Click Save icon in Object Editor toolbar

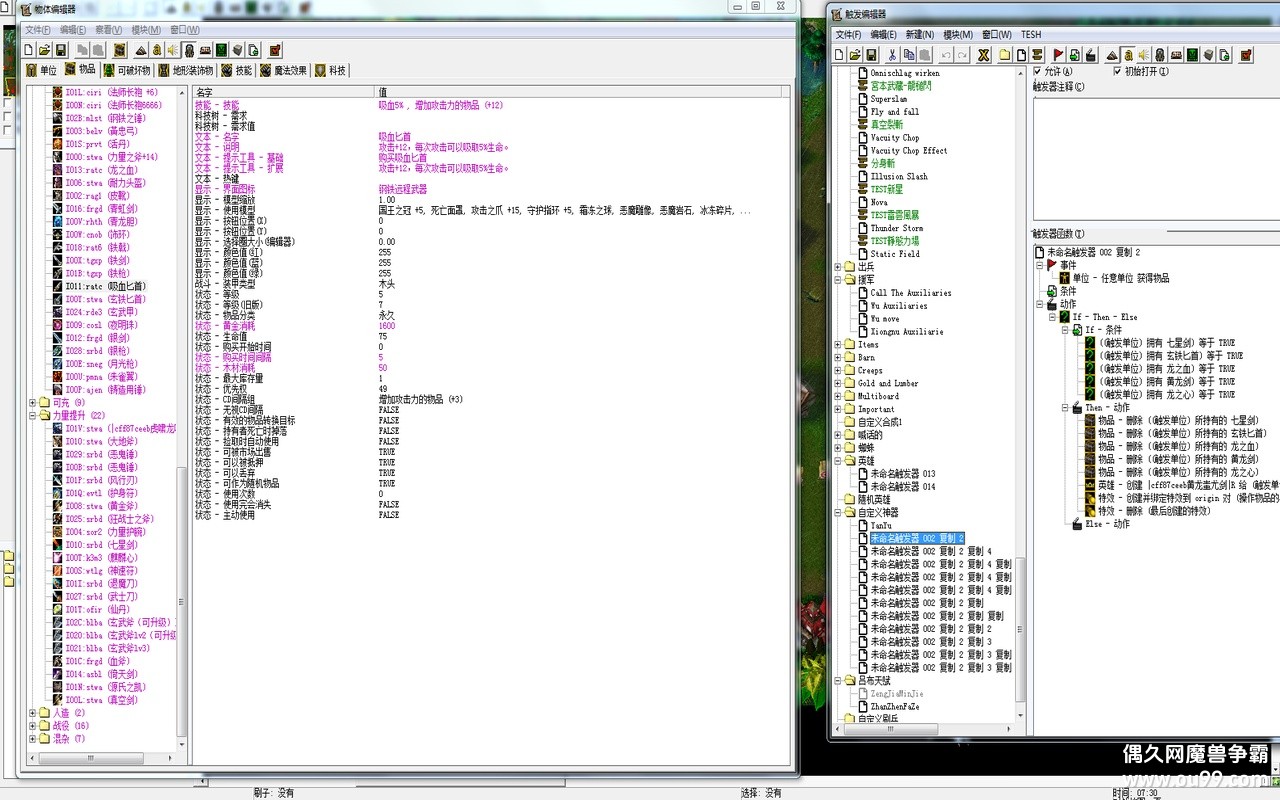(x=61, y=50)
